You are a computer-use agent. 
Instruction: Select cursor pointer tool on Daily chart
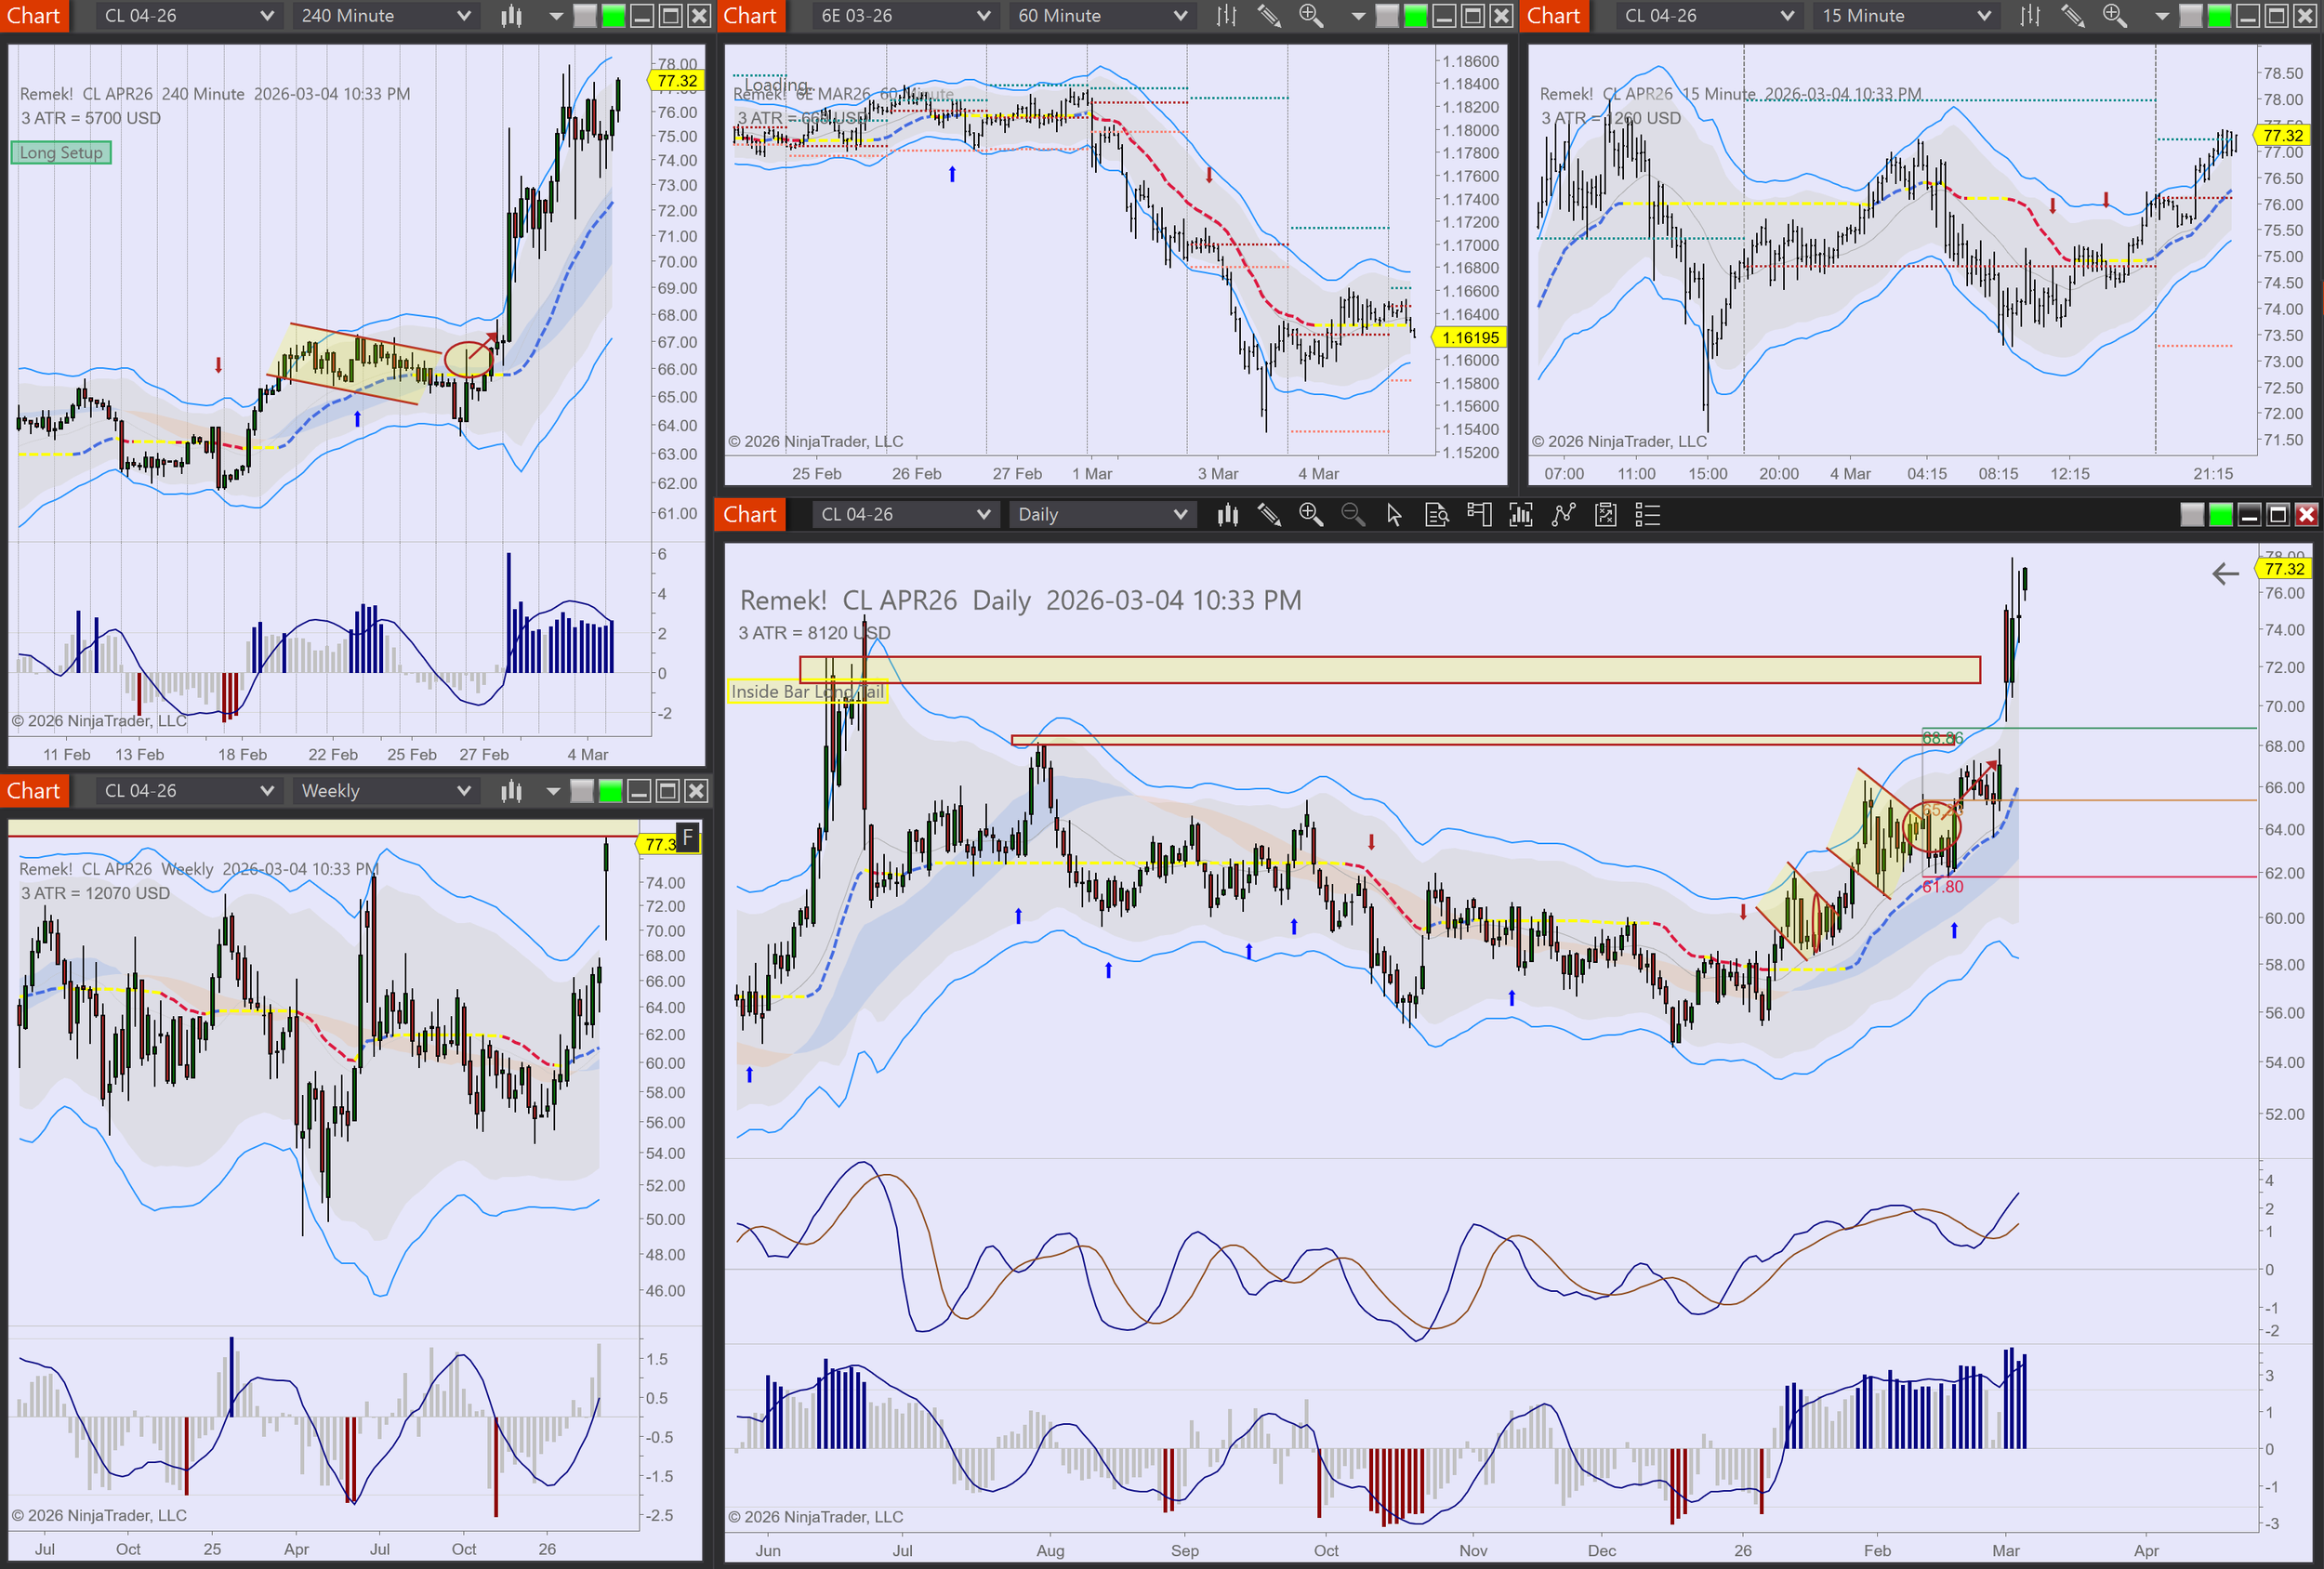coord(1394,515)
